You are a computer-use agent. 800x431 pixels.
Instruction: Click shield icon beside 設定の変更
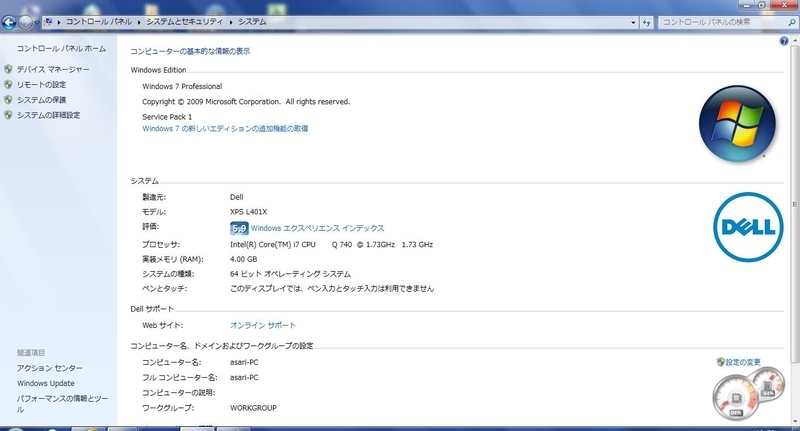(x=720, y=362)
